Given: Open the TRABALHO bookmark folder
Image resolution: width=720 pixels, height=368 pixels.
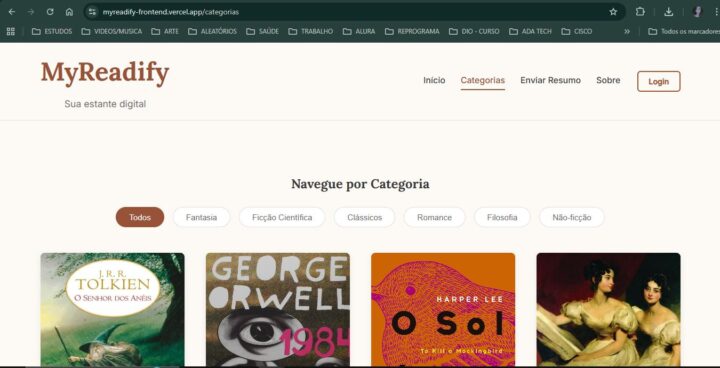Looking at the screenshot, I should click(x=310, y=31).
